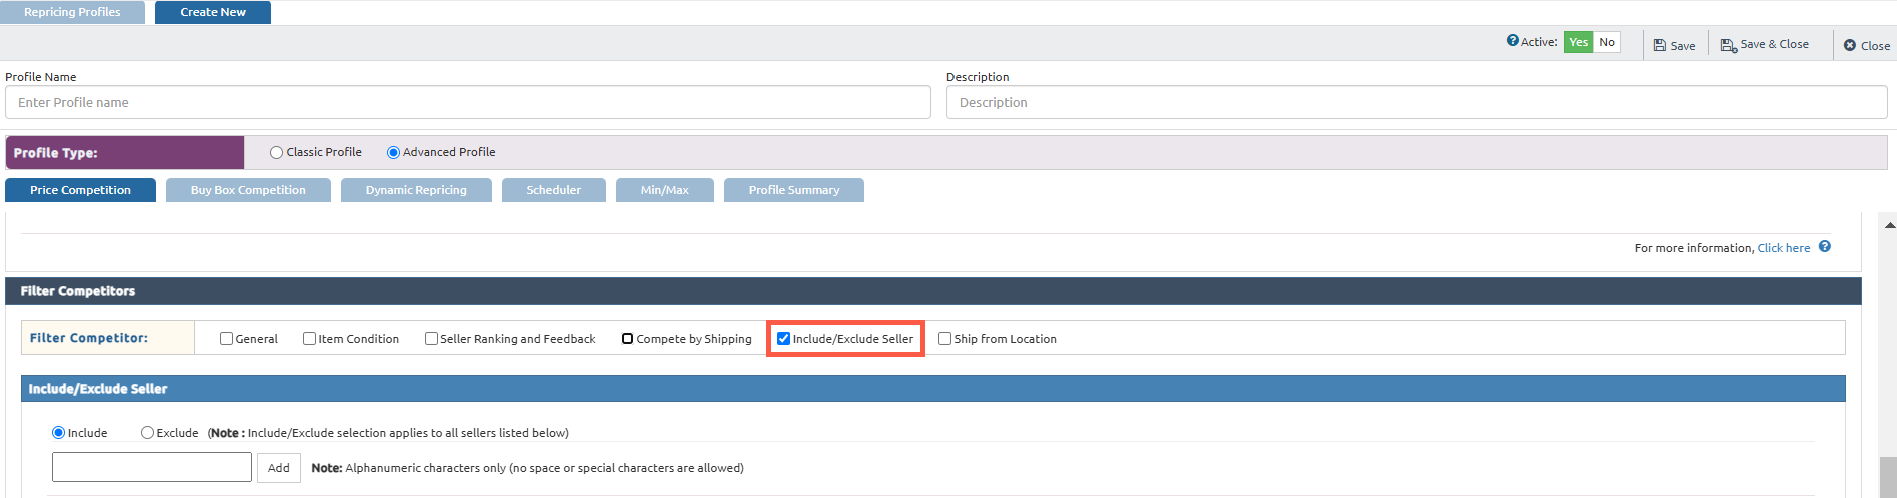Click the Close X icon
This screenshot has width=1897, height=498.
tap(1850, 45)
